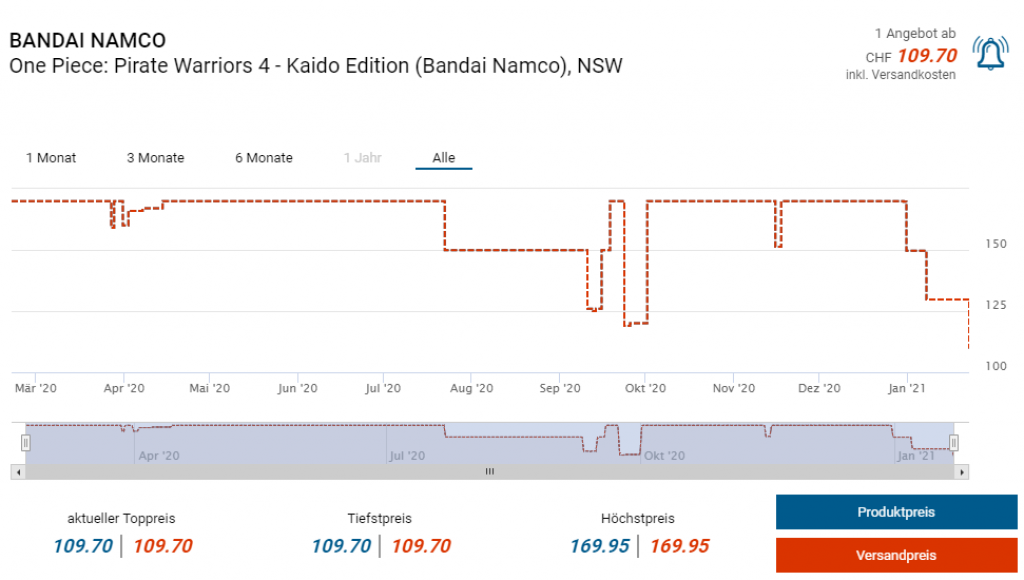This screenshot has height=580, width=1024.
Task: Click the One Piece Pirate Warriors product title
Action: coord(315,67)
